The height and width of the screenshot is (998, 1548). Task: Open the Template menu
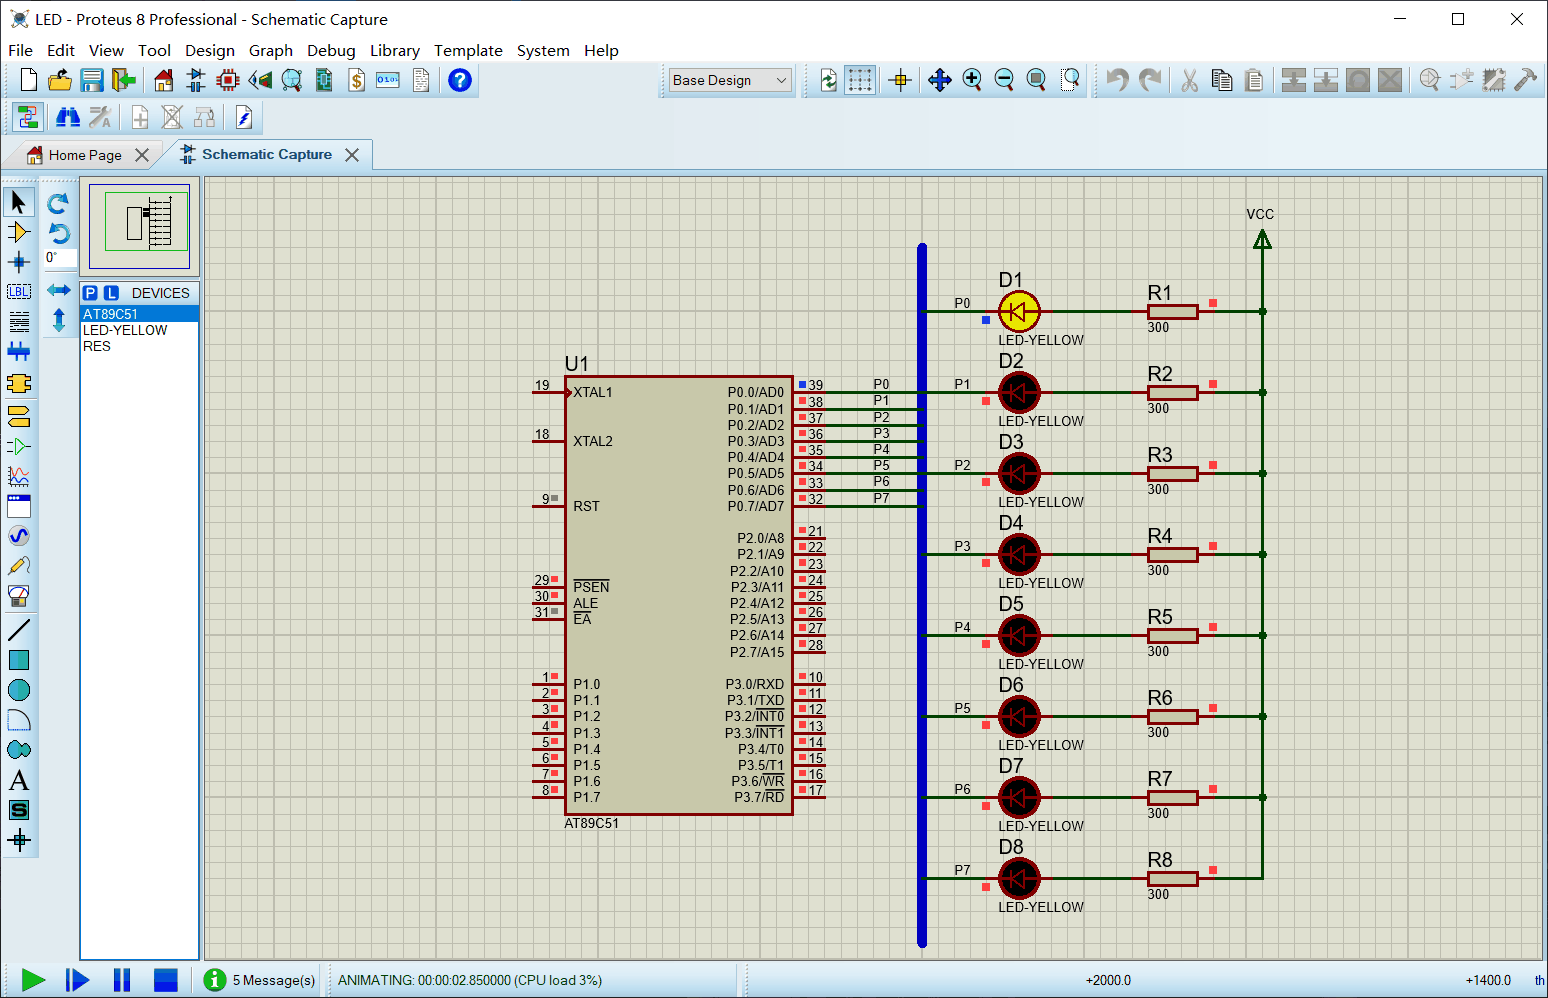point(468,50)
